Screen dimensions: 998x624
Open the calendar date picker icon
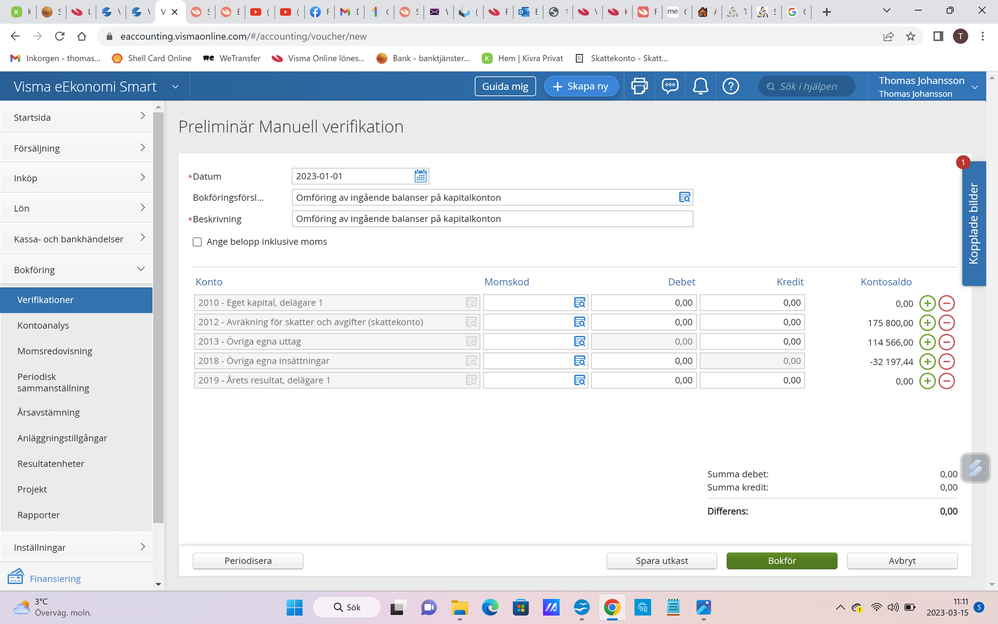click(421, 176)
